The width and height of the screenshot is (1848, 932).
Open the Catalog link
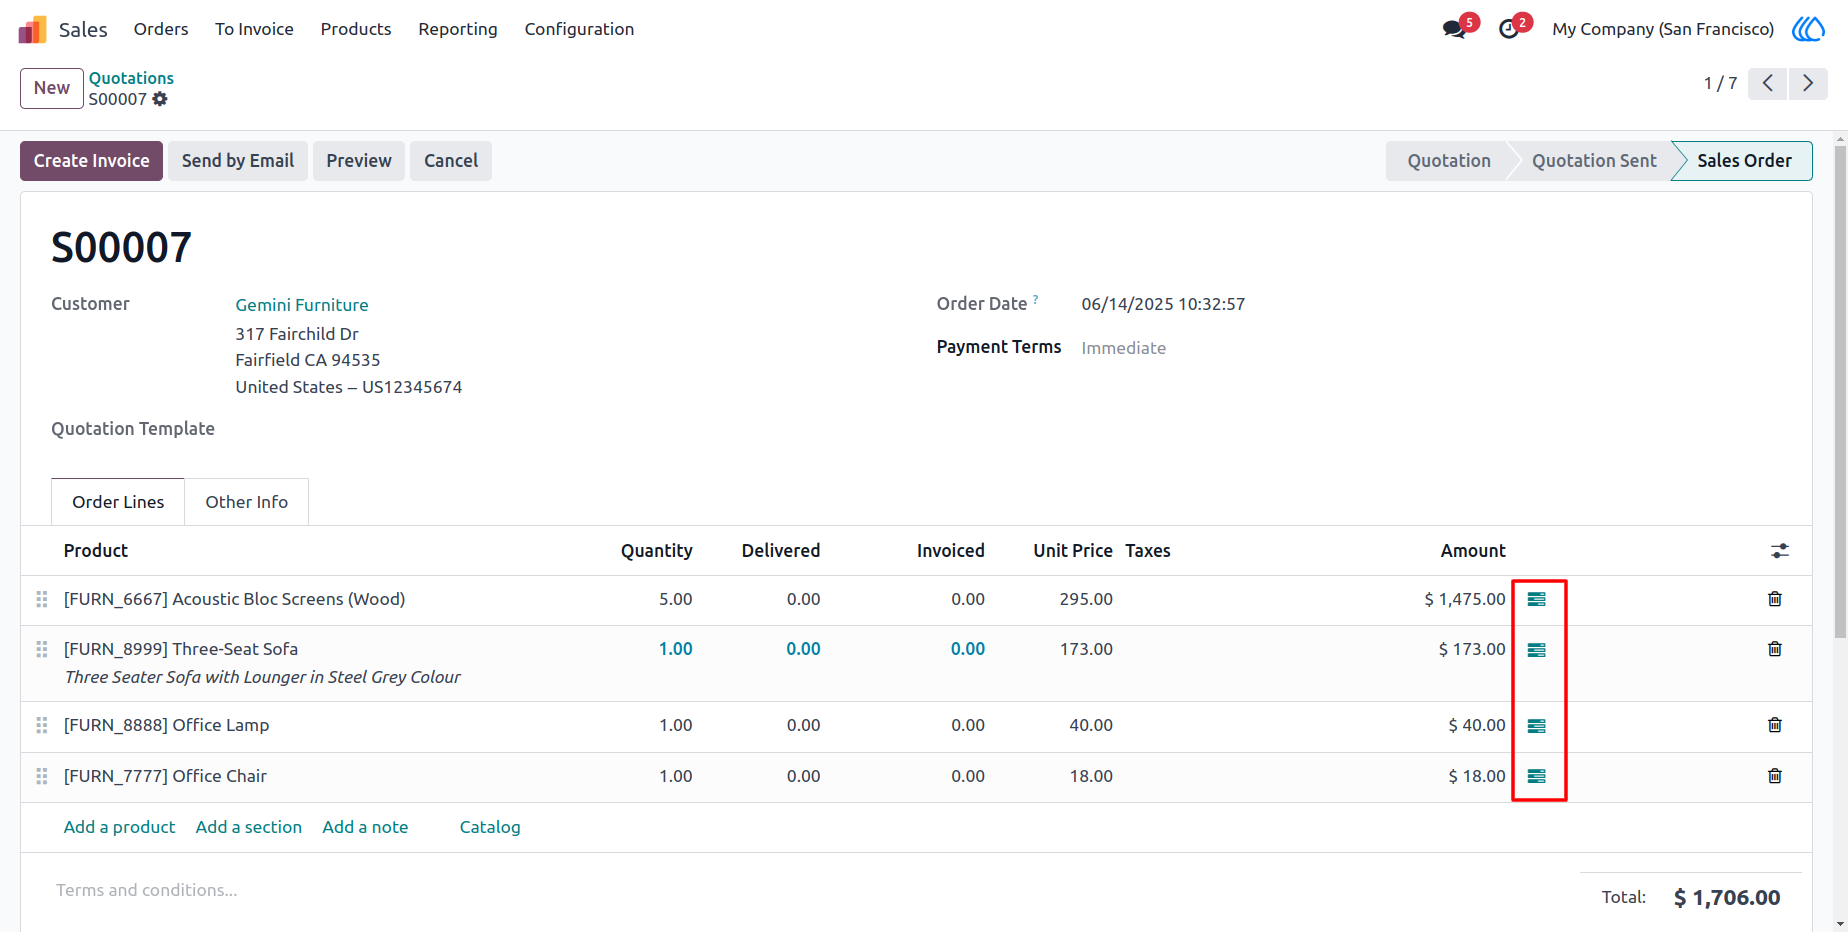click(x=490, y=827)
